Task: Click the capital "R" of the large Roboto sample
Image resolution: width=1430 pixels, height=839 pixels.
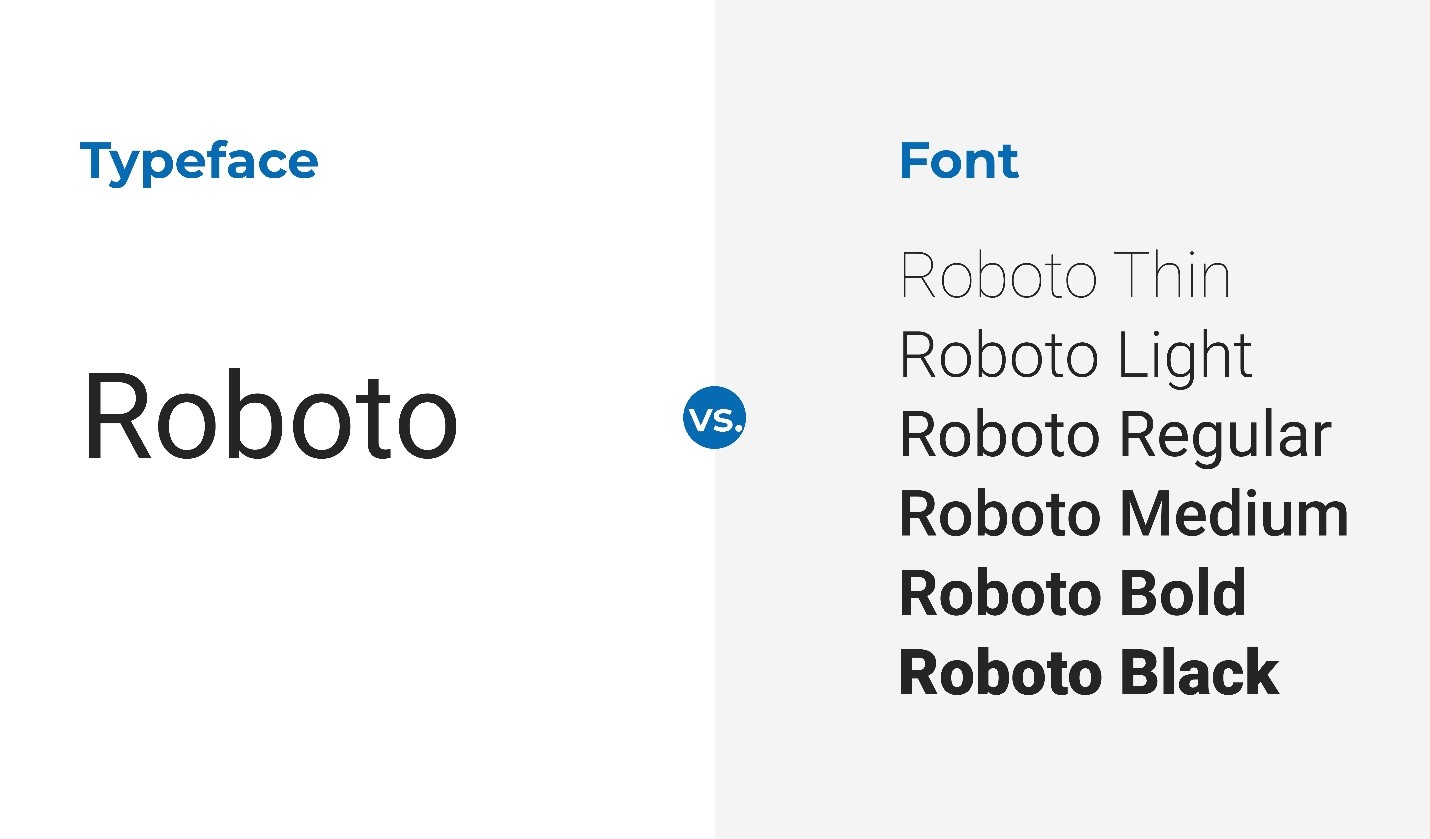Action: (113, 417)
